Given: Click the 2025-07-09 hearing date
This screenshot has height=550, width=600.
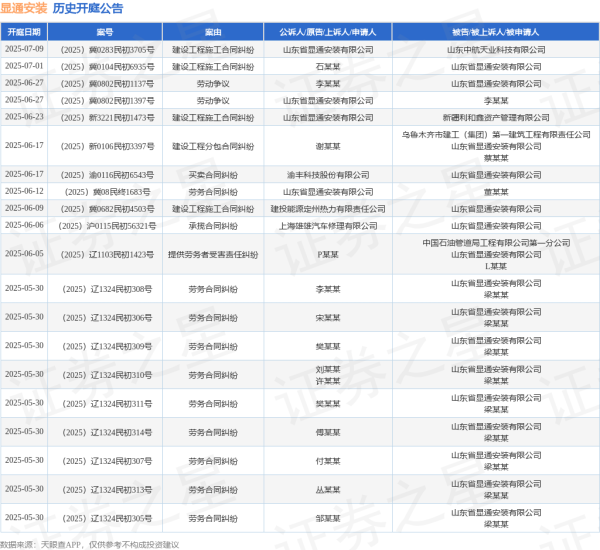Looking at the screenshot, I should [x=24, y=49].
